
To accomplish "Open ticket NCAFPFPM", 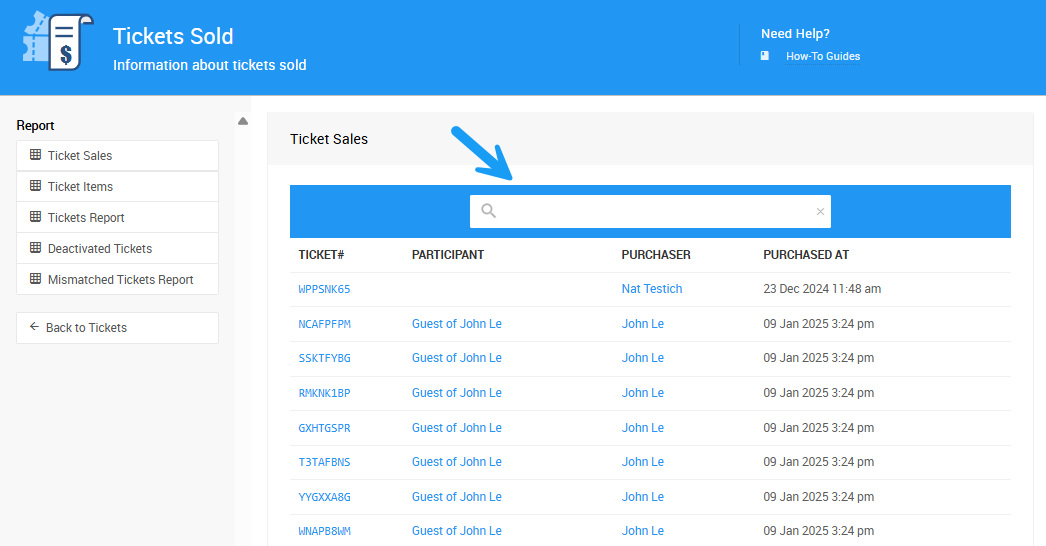I will tap(324, 324).
